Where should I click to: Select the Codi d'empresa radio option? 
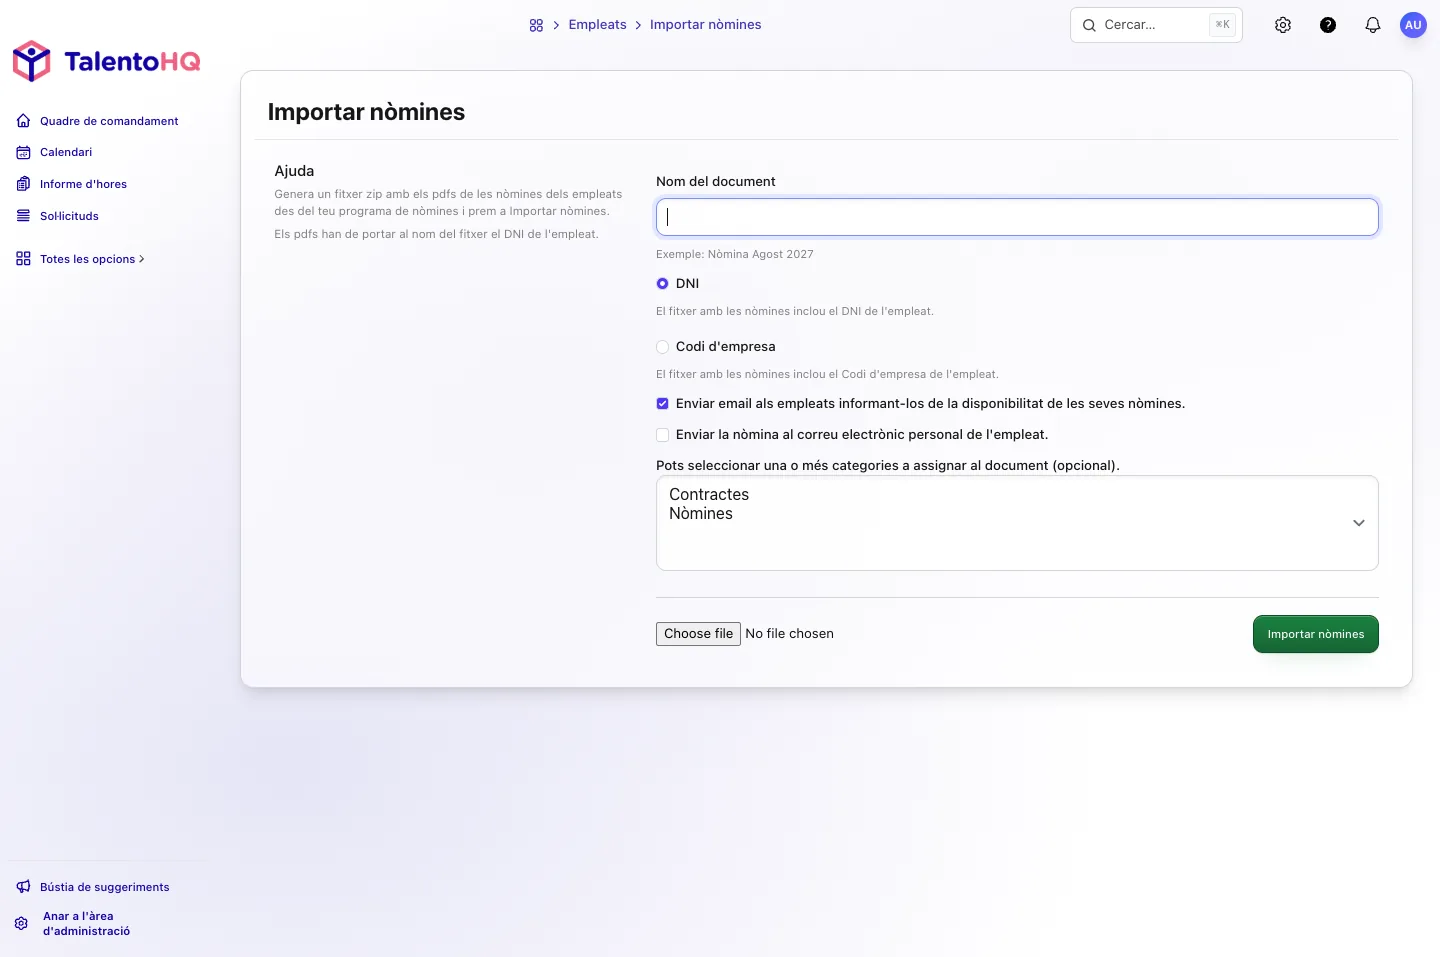[x=662, y=347]
